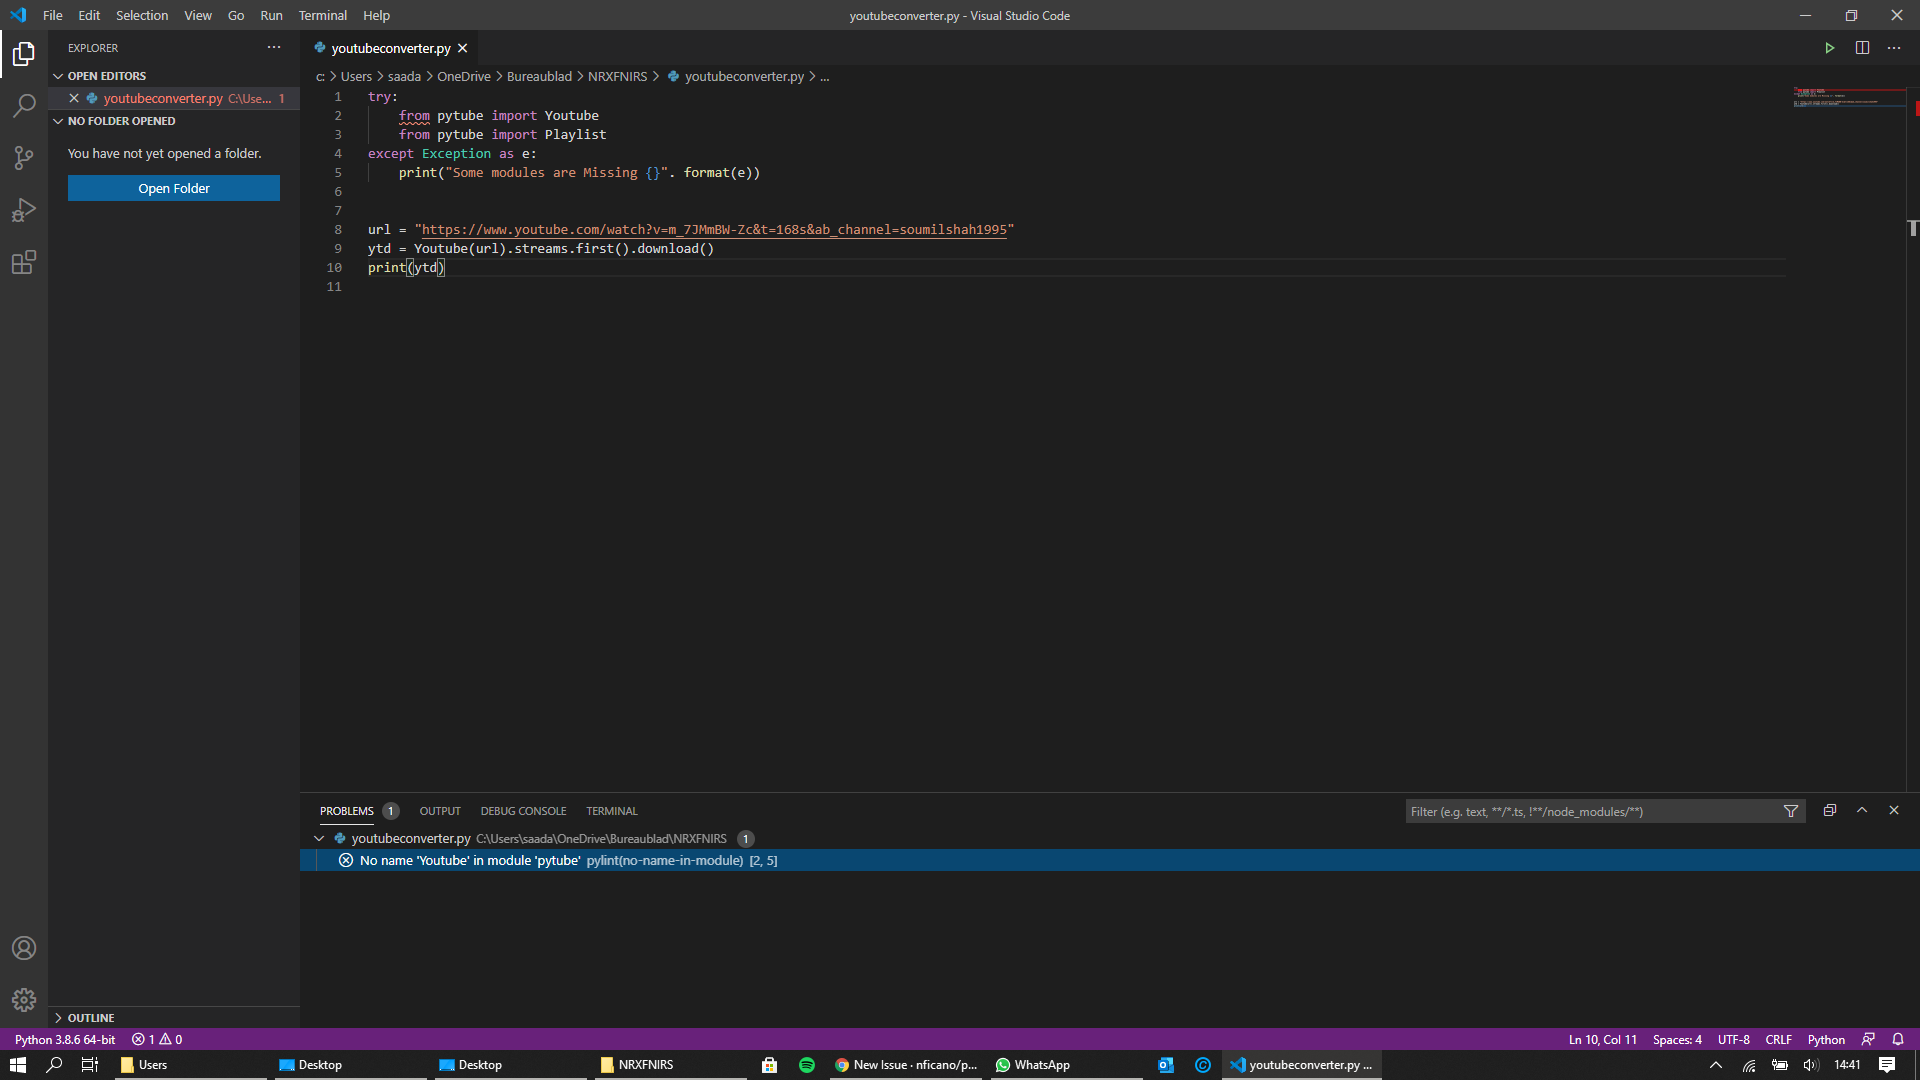Open the Manage gear settings menu
The image size is (1920, 1080).
pyautogui.click(x=24, y=999)
